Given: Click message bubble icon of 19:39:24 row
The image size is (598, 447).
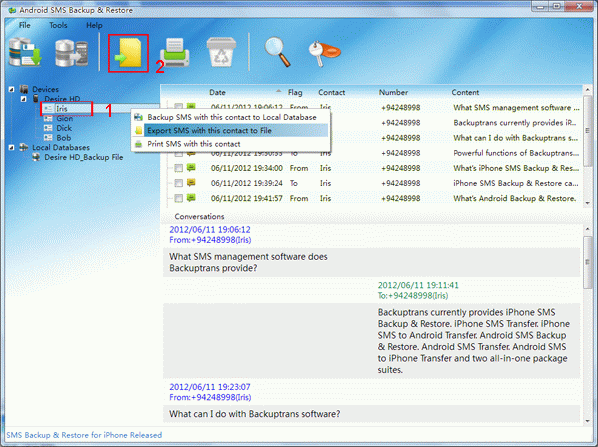Looking at the screenshot, I should 191,183.
